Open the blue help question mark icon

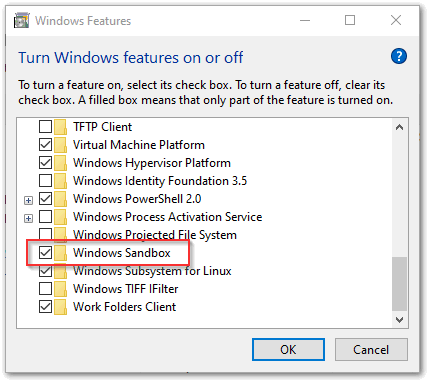[x=399, y=56]
